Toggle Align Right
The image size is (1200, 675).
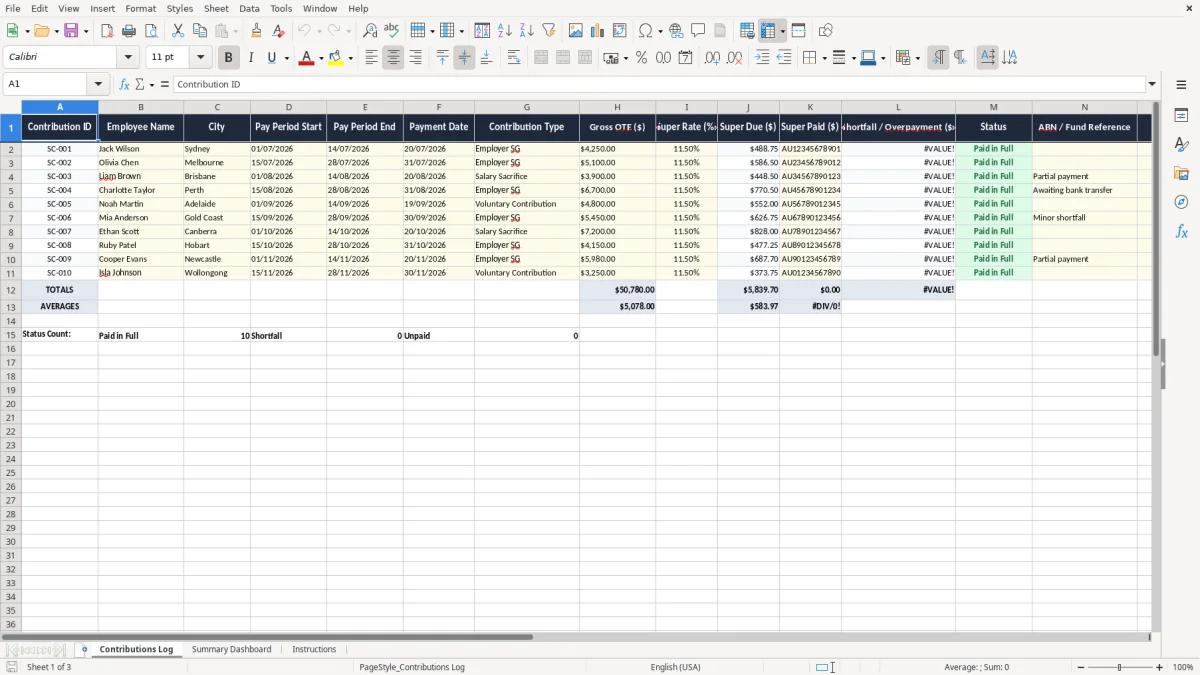415,58
